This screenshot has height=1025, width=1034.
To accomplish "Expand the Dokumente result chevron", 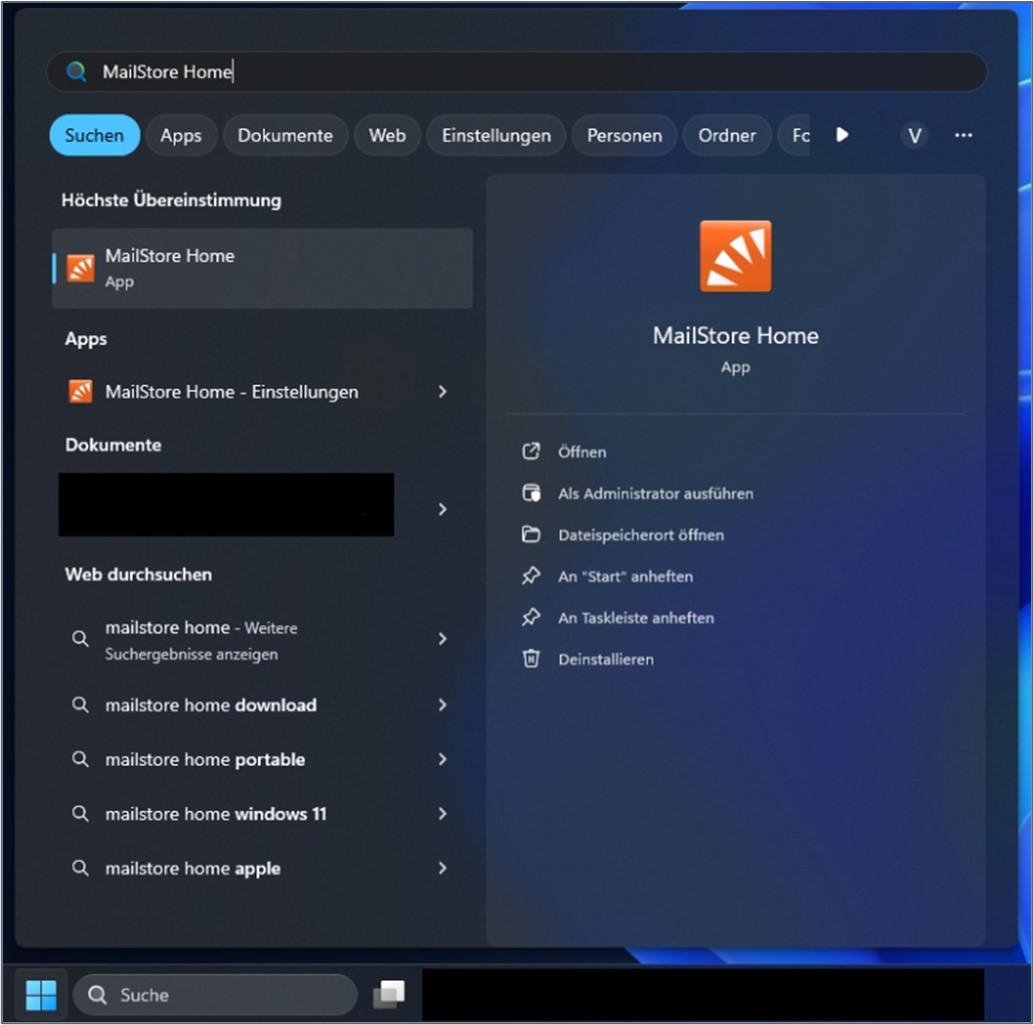I will click(x=442, y=509).
